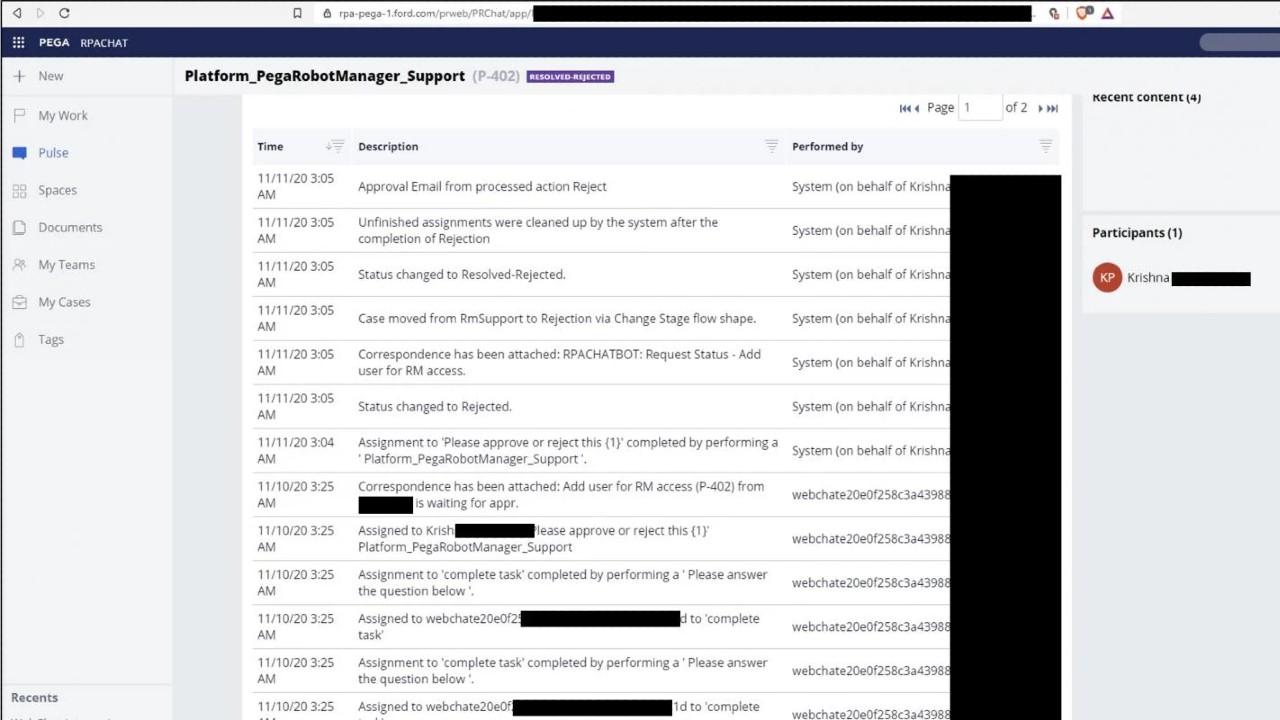Click the Documents page icon
This screenshot has width=1280, height=720.
(x=19, y=227)
